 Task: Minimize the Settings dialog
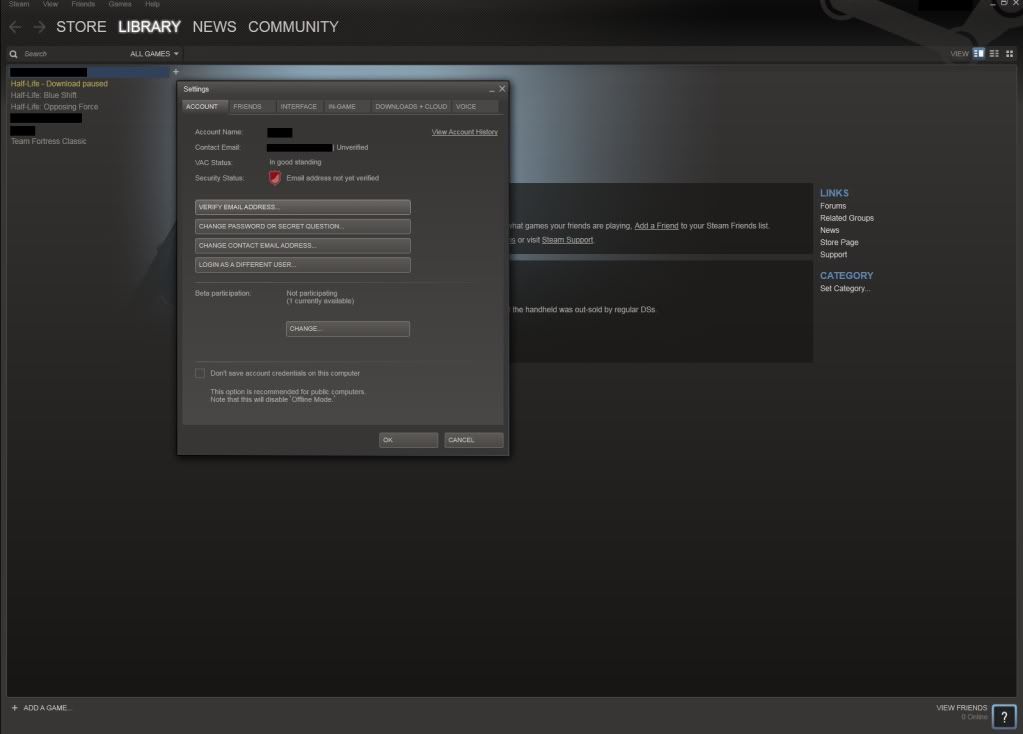coord(491,89)
